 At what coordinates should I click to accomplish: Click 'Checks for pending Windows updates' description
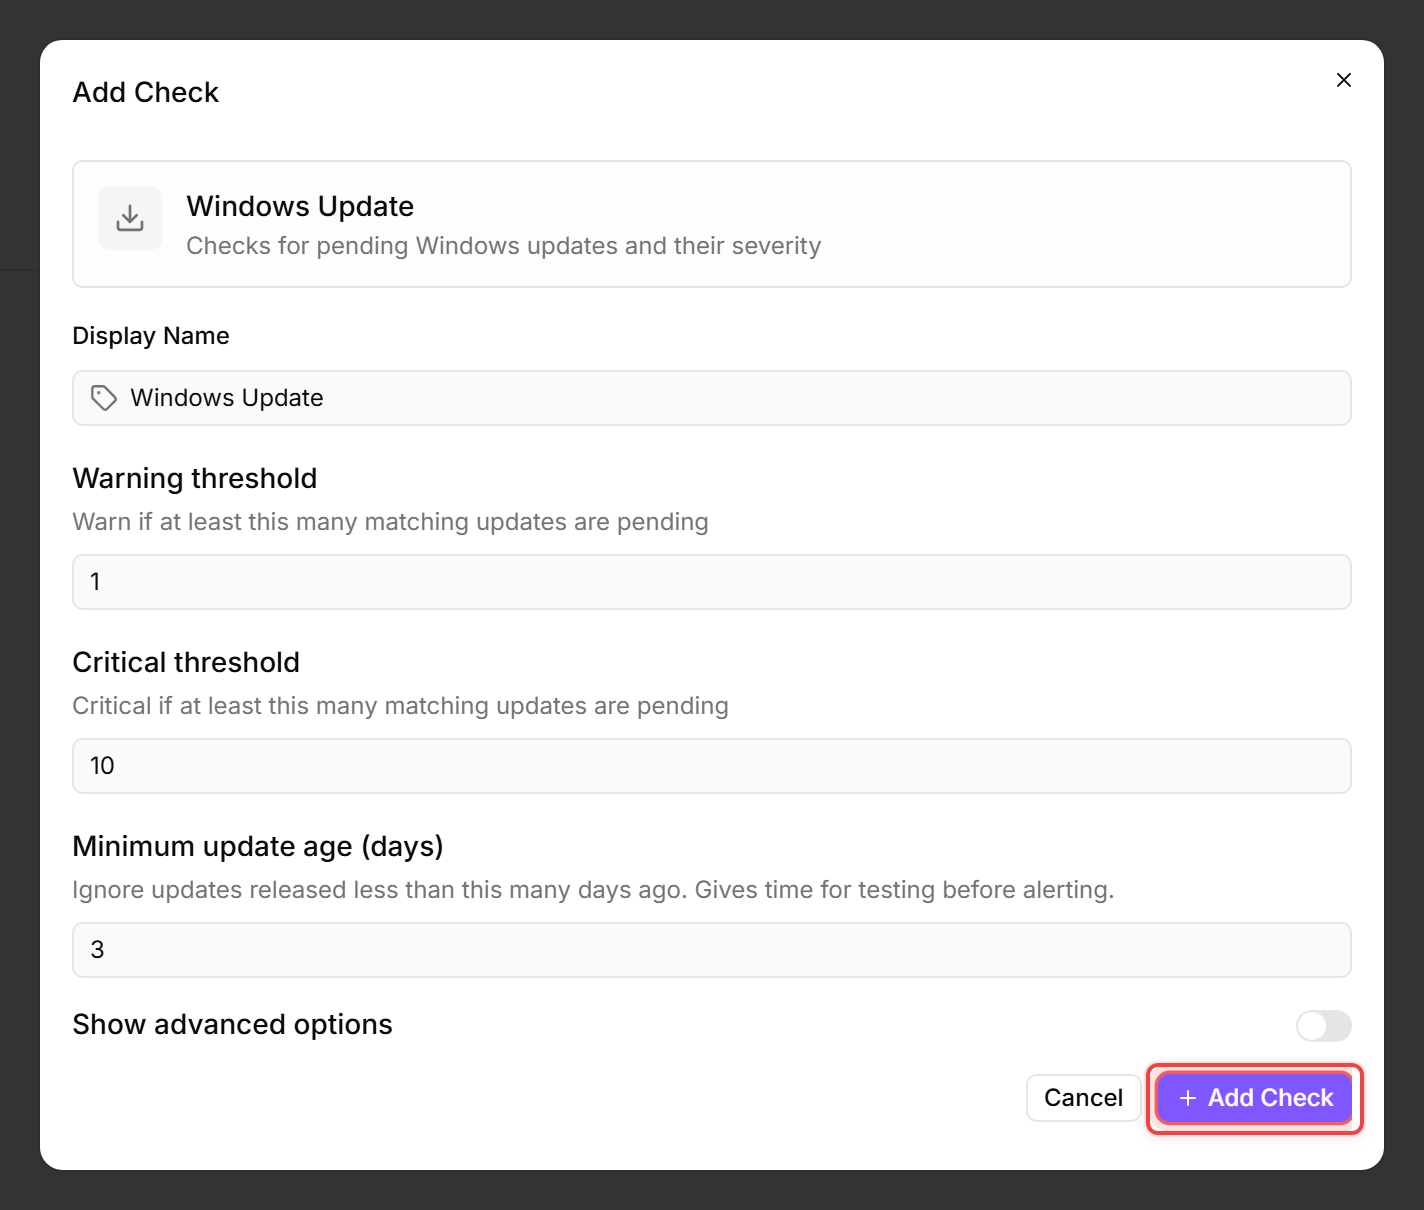(x=504, y=246)
